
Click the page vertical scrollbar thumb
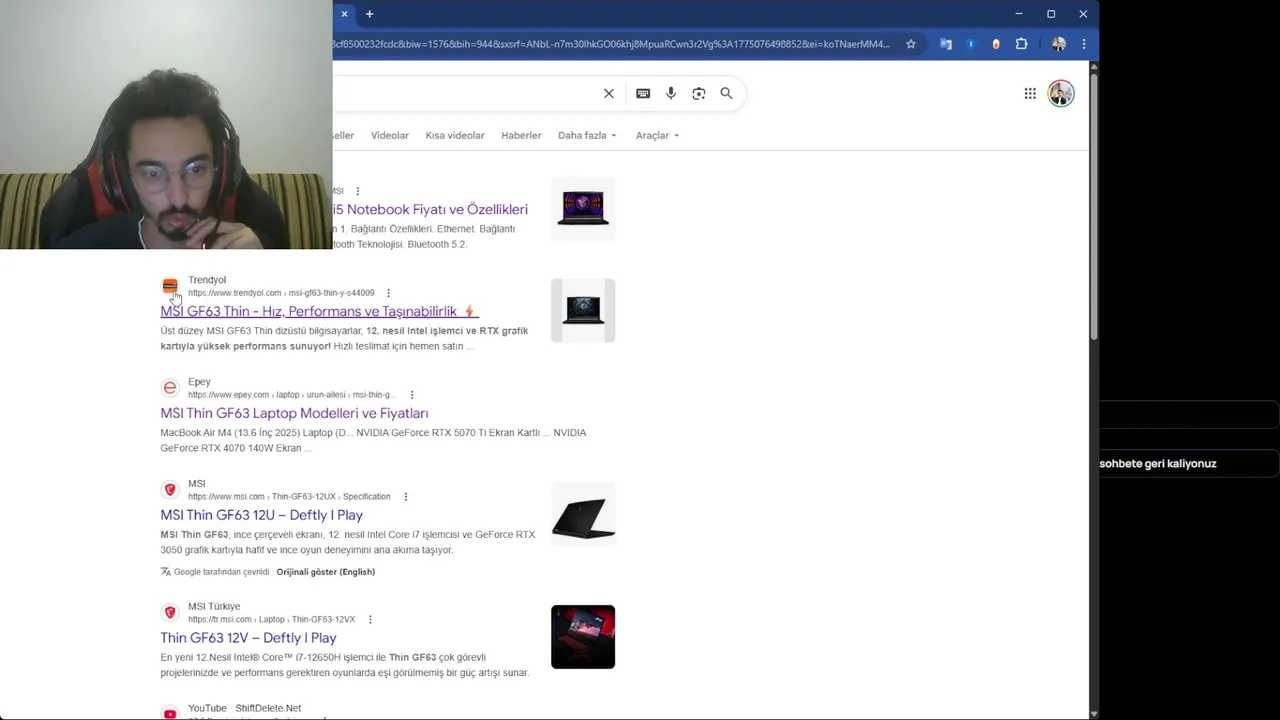coord(1093,205)
